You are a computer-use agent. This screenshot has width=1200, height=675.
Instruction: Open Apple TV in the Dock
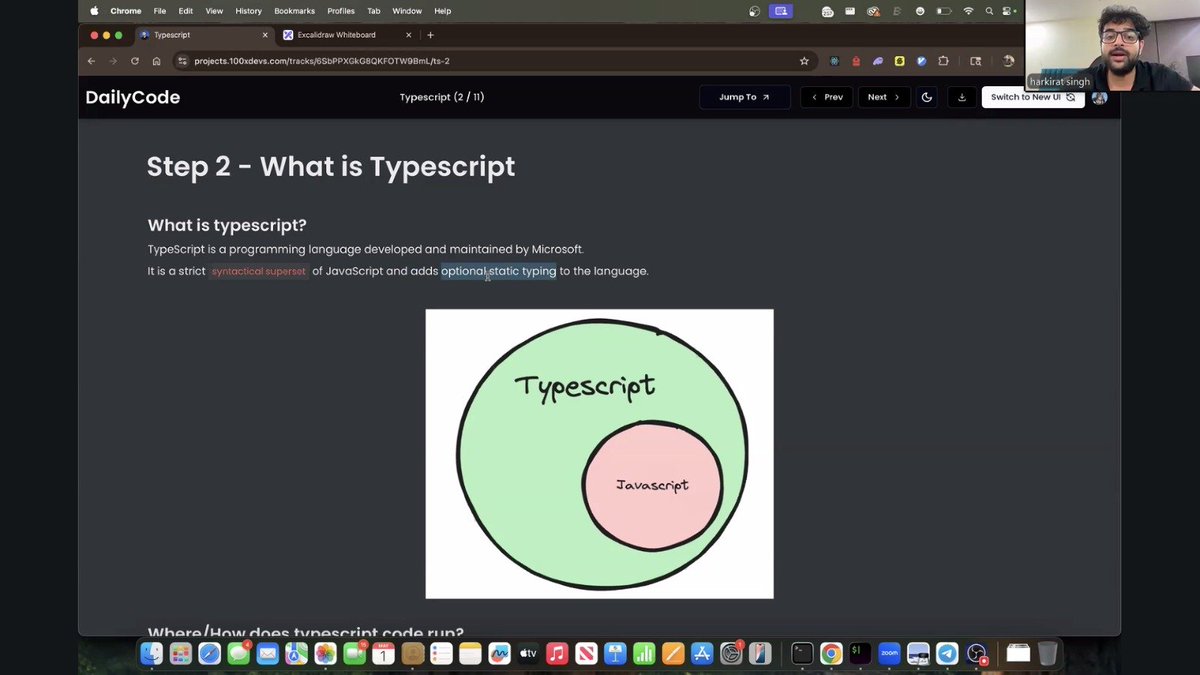[528, 653]
